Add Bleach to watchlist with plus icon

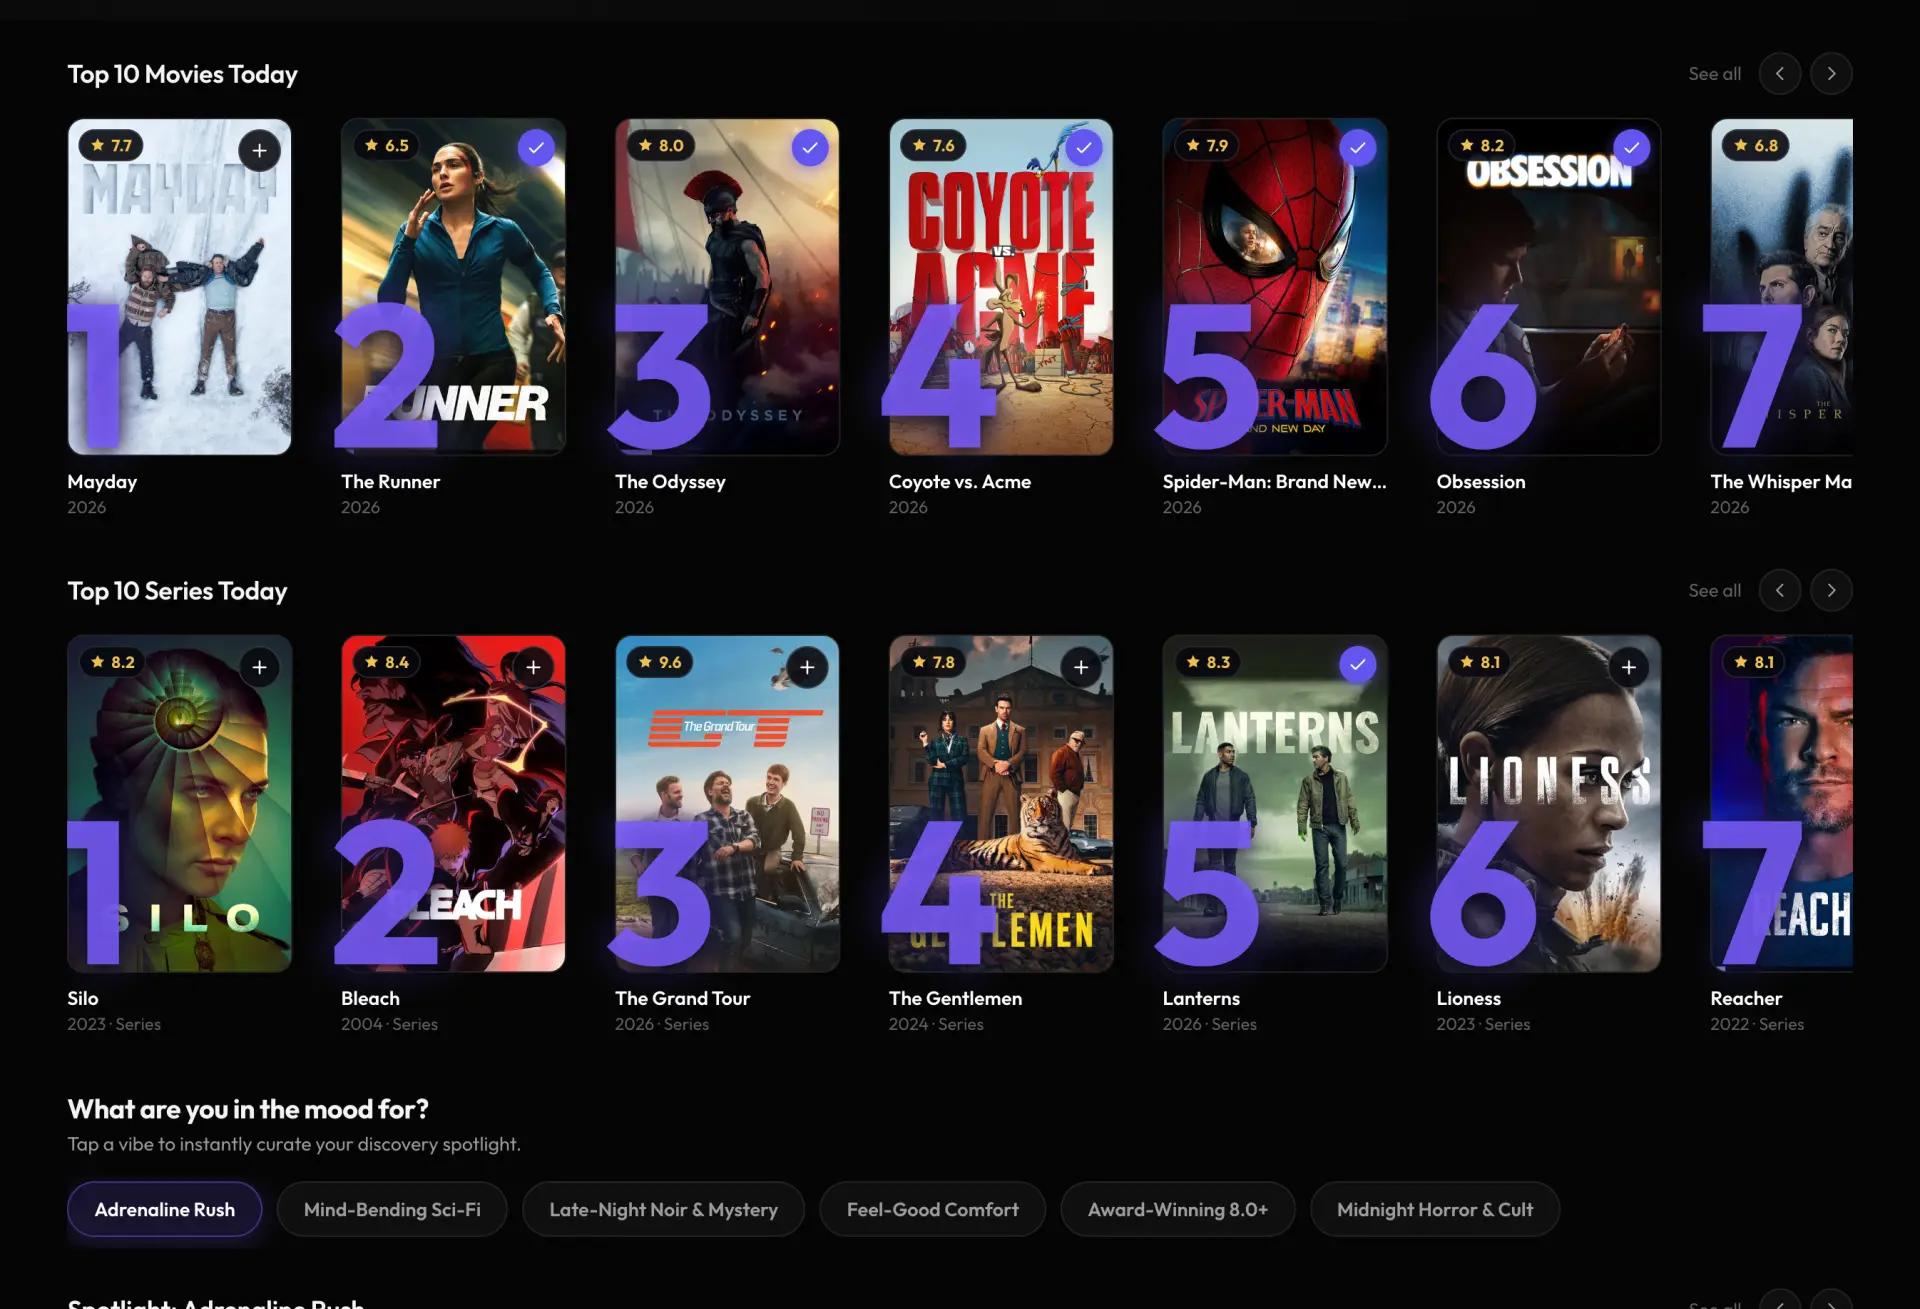533,667
